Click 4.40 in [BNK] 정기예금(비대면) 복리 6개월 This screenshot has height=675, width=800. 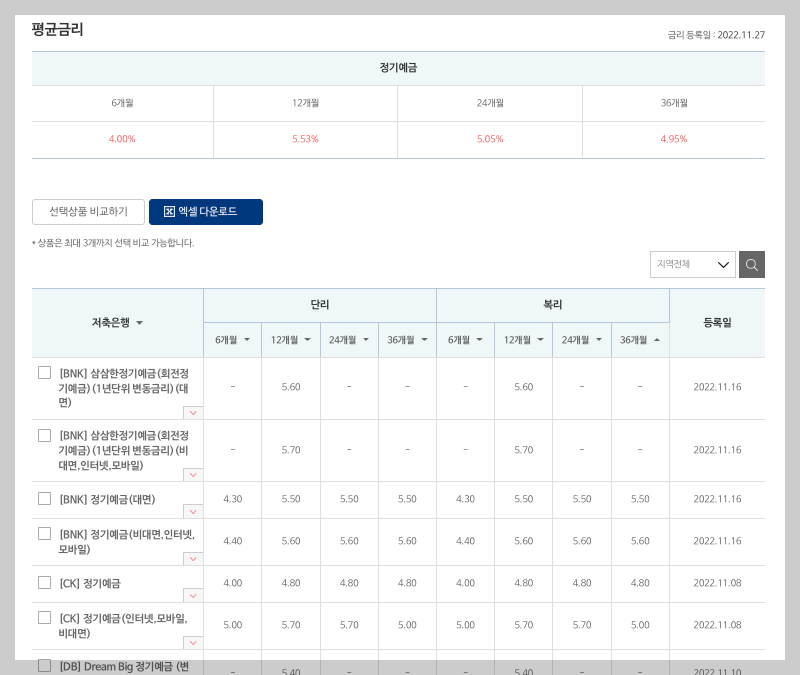pos(465,541)
